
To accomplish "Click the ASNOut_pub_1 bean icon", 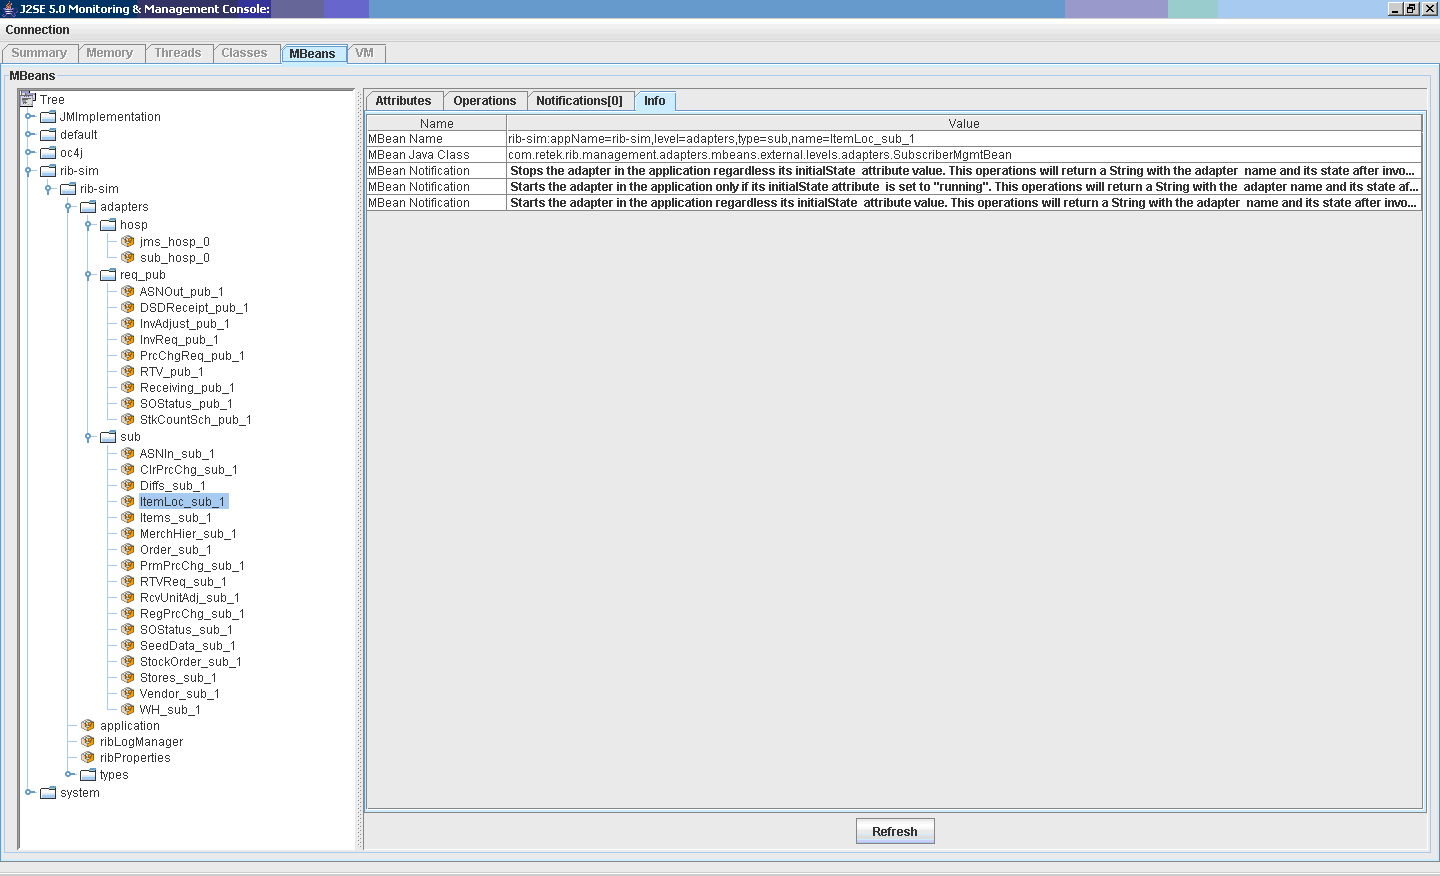I will pos(128,291).
